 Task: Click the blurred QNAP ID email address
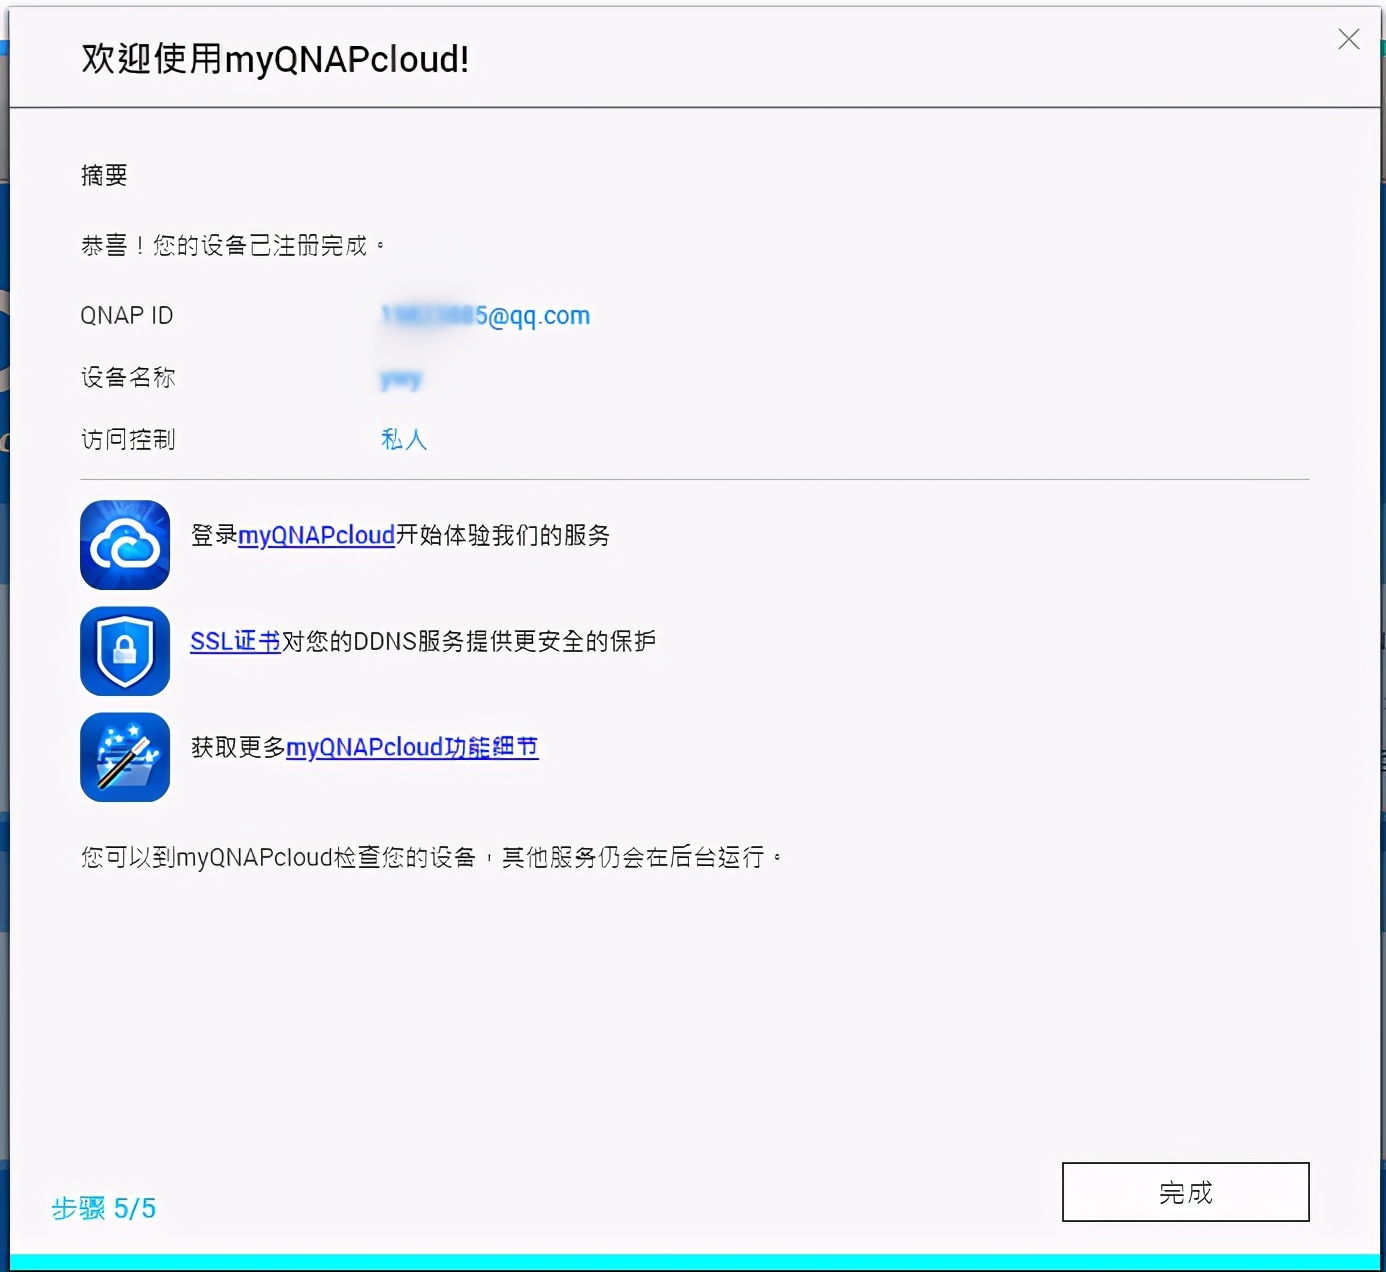point(484,315)
